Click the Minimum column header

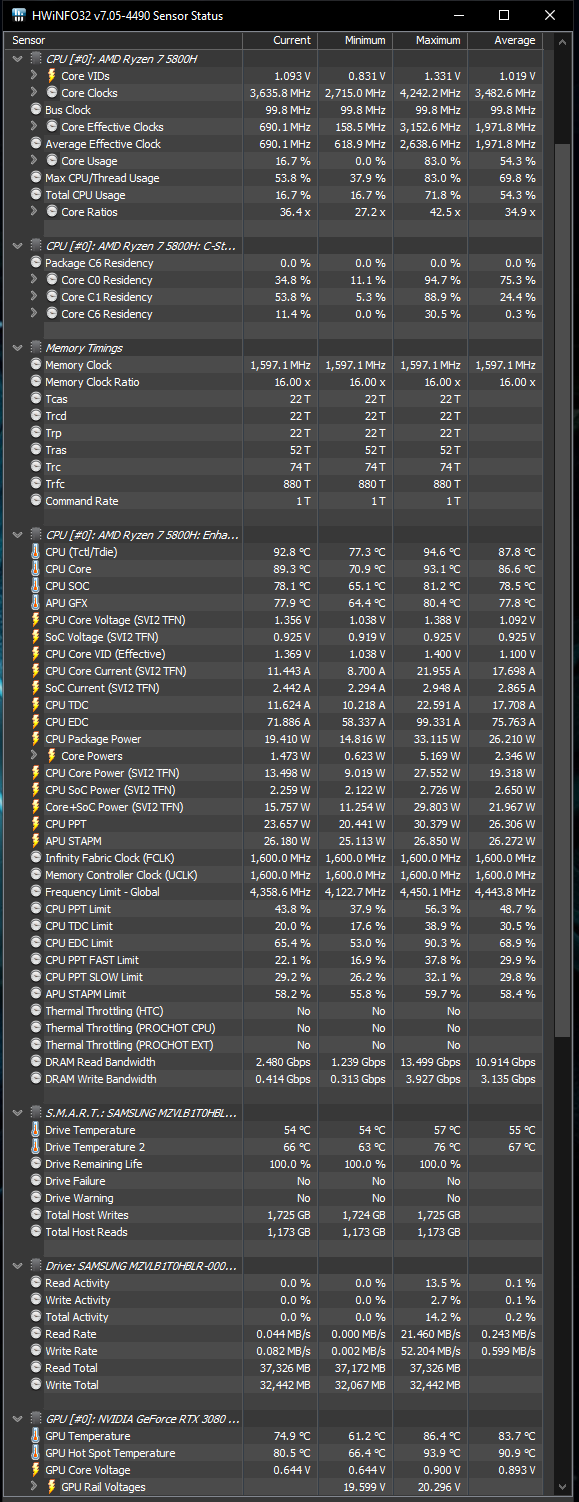click(354, 40)
